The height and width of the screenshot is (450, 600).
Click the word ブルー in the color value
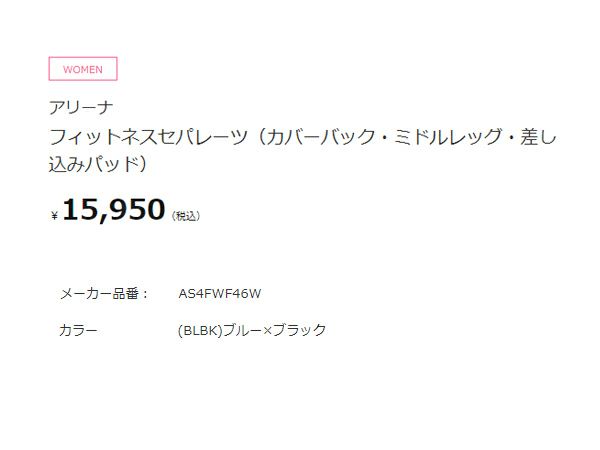click(241, 330)
